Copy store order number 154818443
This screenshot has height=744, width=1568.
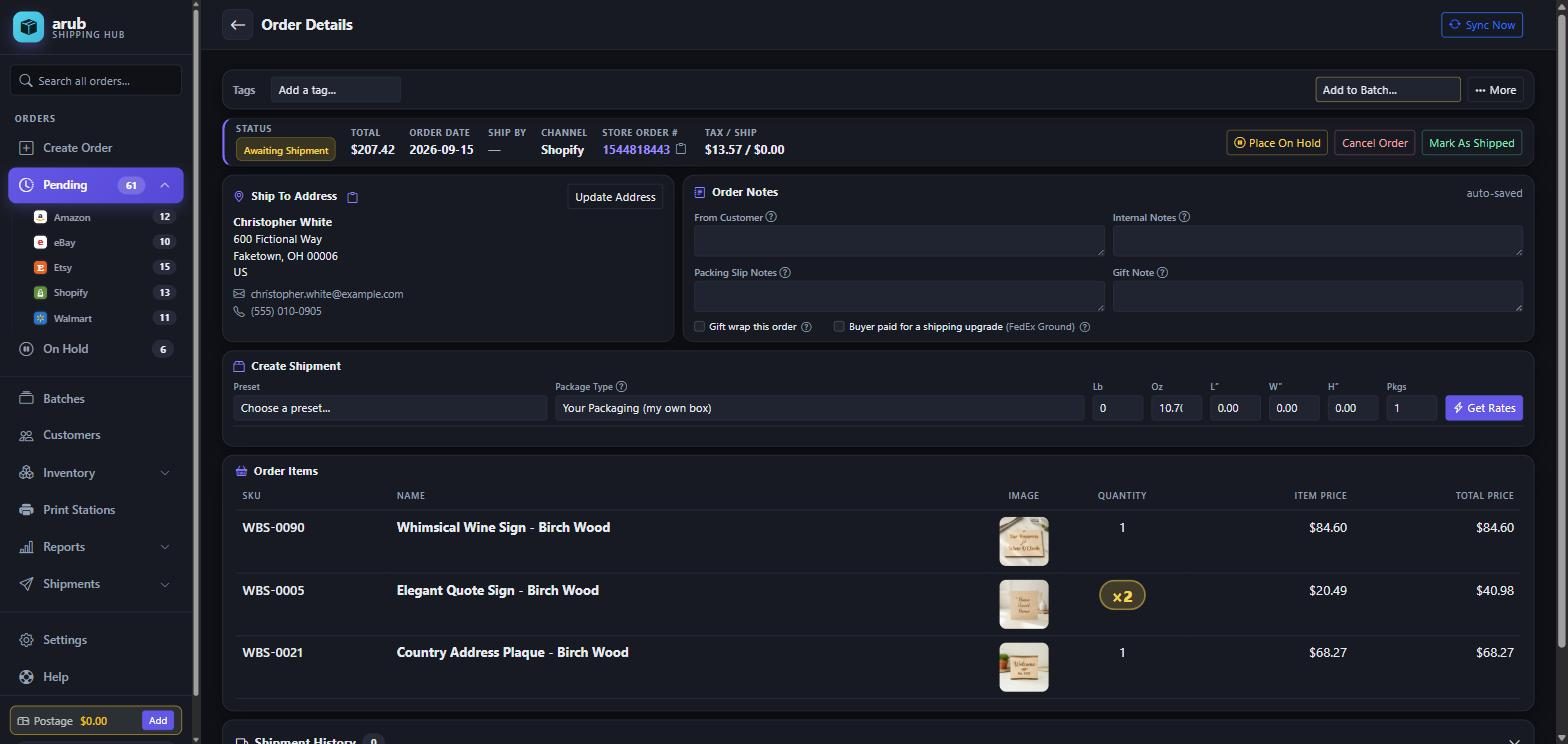(x=681, y=150)
